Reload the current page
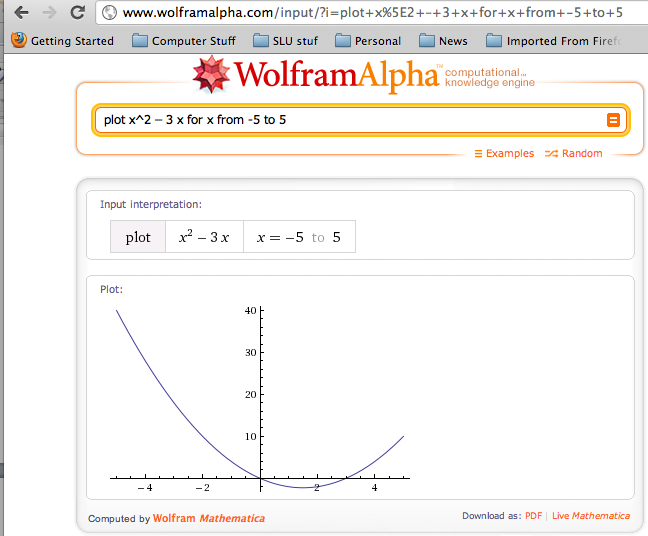Viewport: 648px width, 536px height. [x=78, y=13]
